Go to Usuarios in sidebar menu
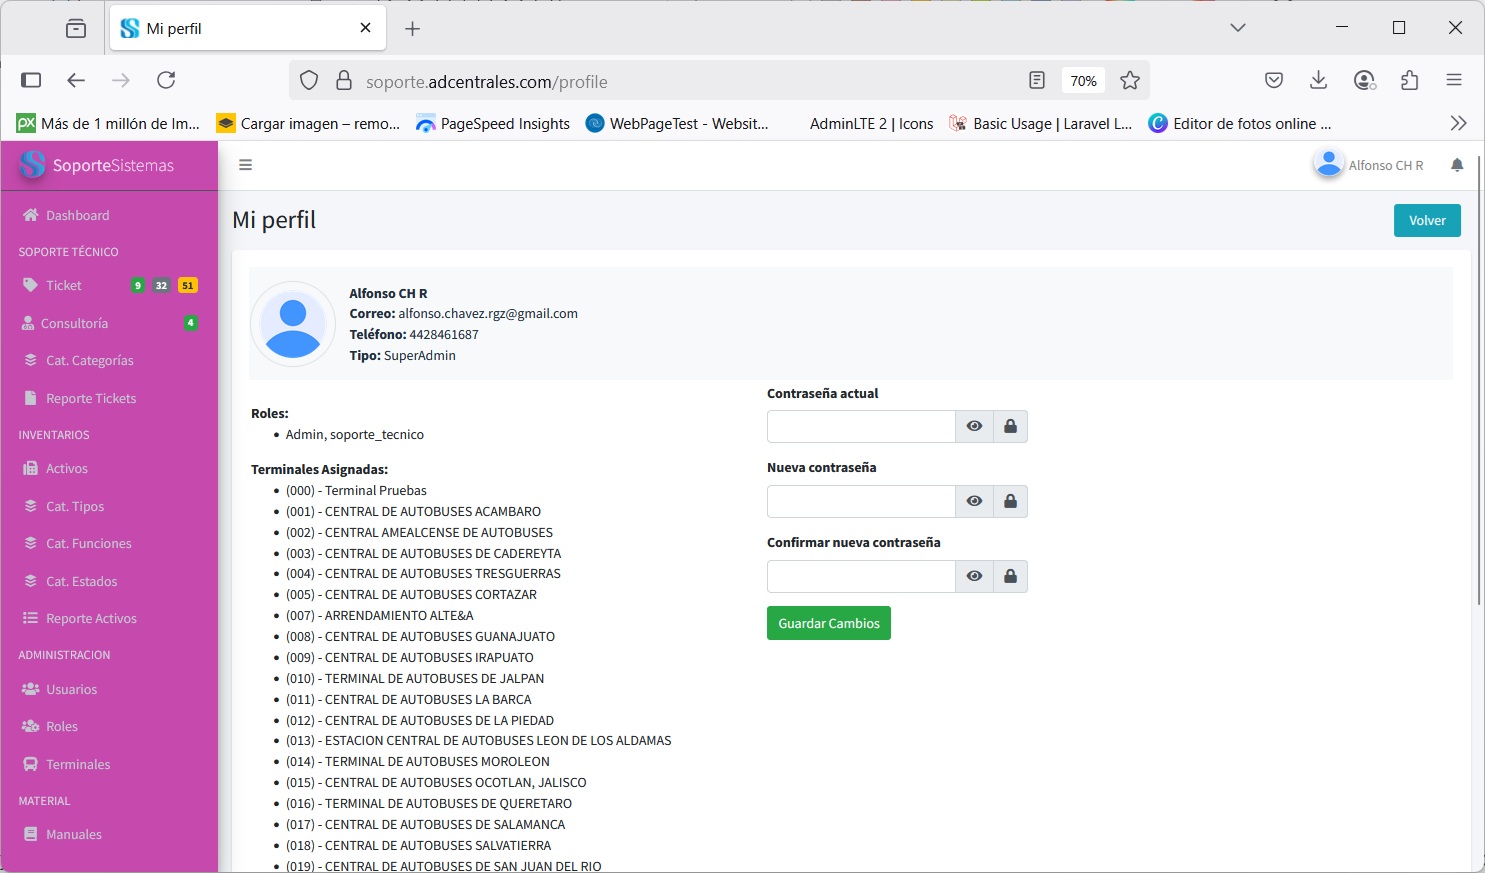This screenshot has height=873, width=1485. [71, 690]
